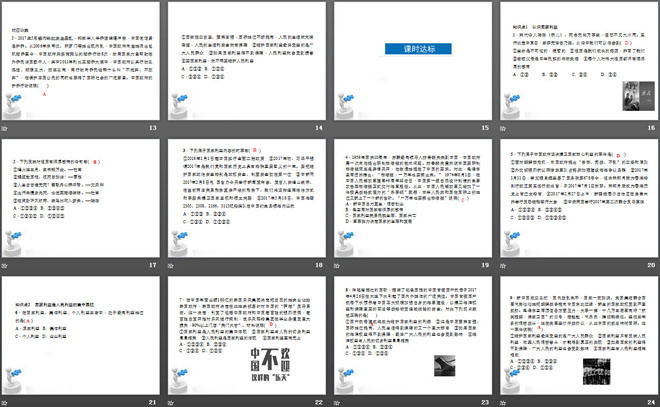The image size is (660, 407).
Task: Click the slide number label 22
Action: coord(319,402)
